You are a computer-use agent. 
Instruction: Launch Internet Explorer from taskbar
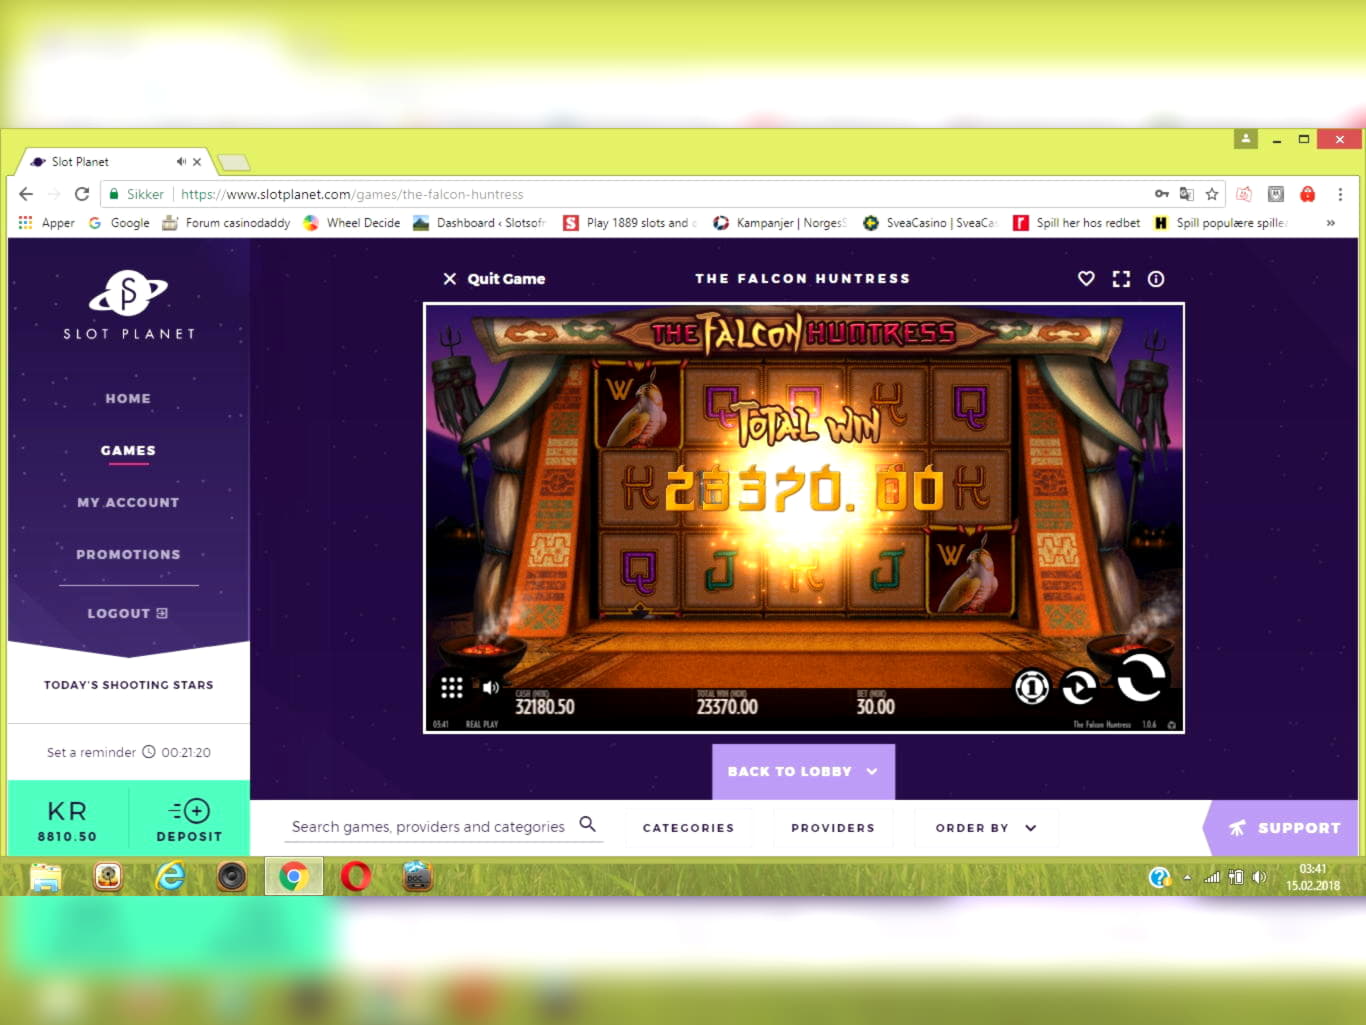(170, 877)
